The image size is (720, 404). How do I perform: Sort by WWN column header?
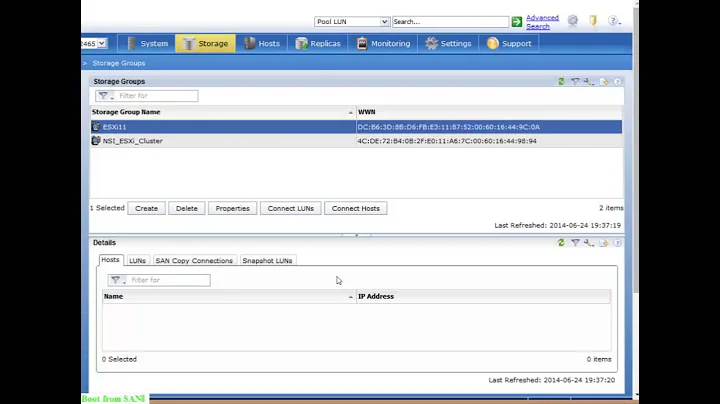point(489,112)
